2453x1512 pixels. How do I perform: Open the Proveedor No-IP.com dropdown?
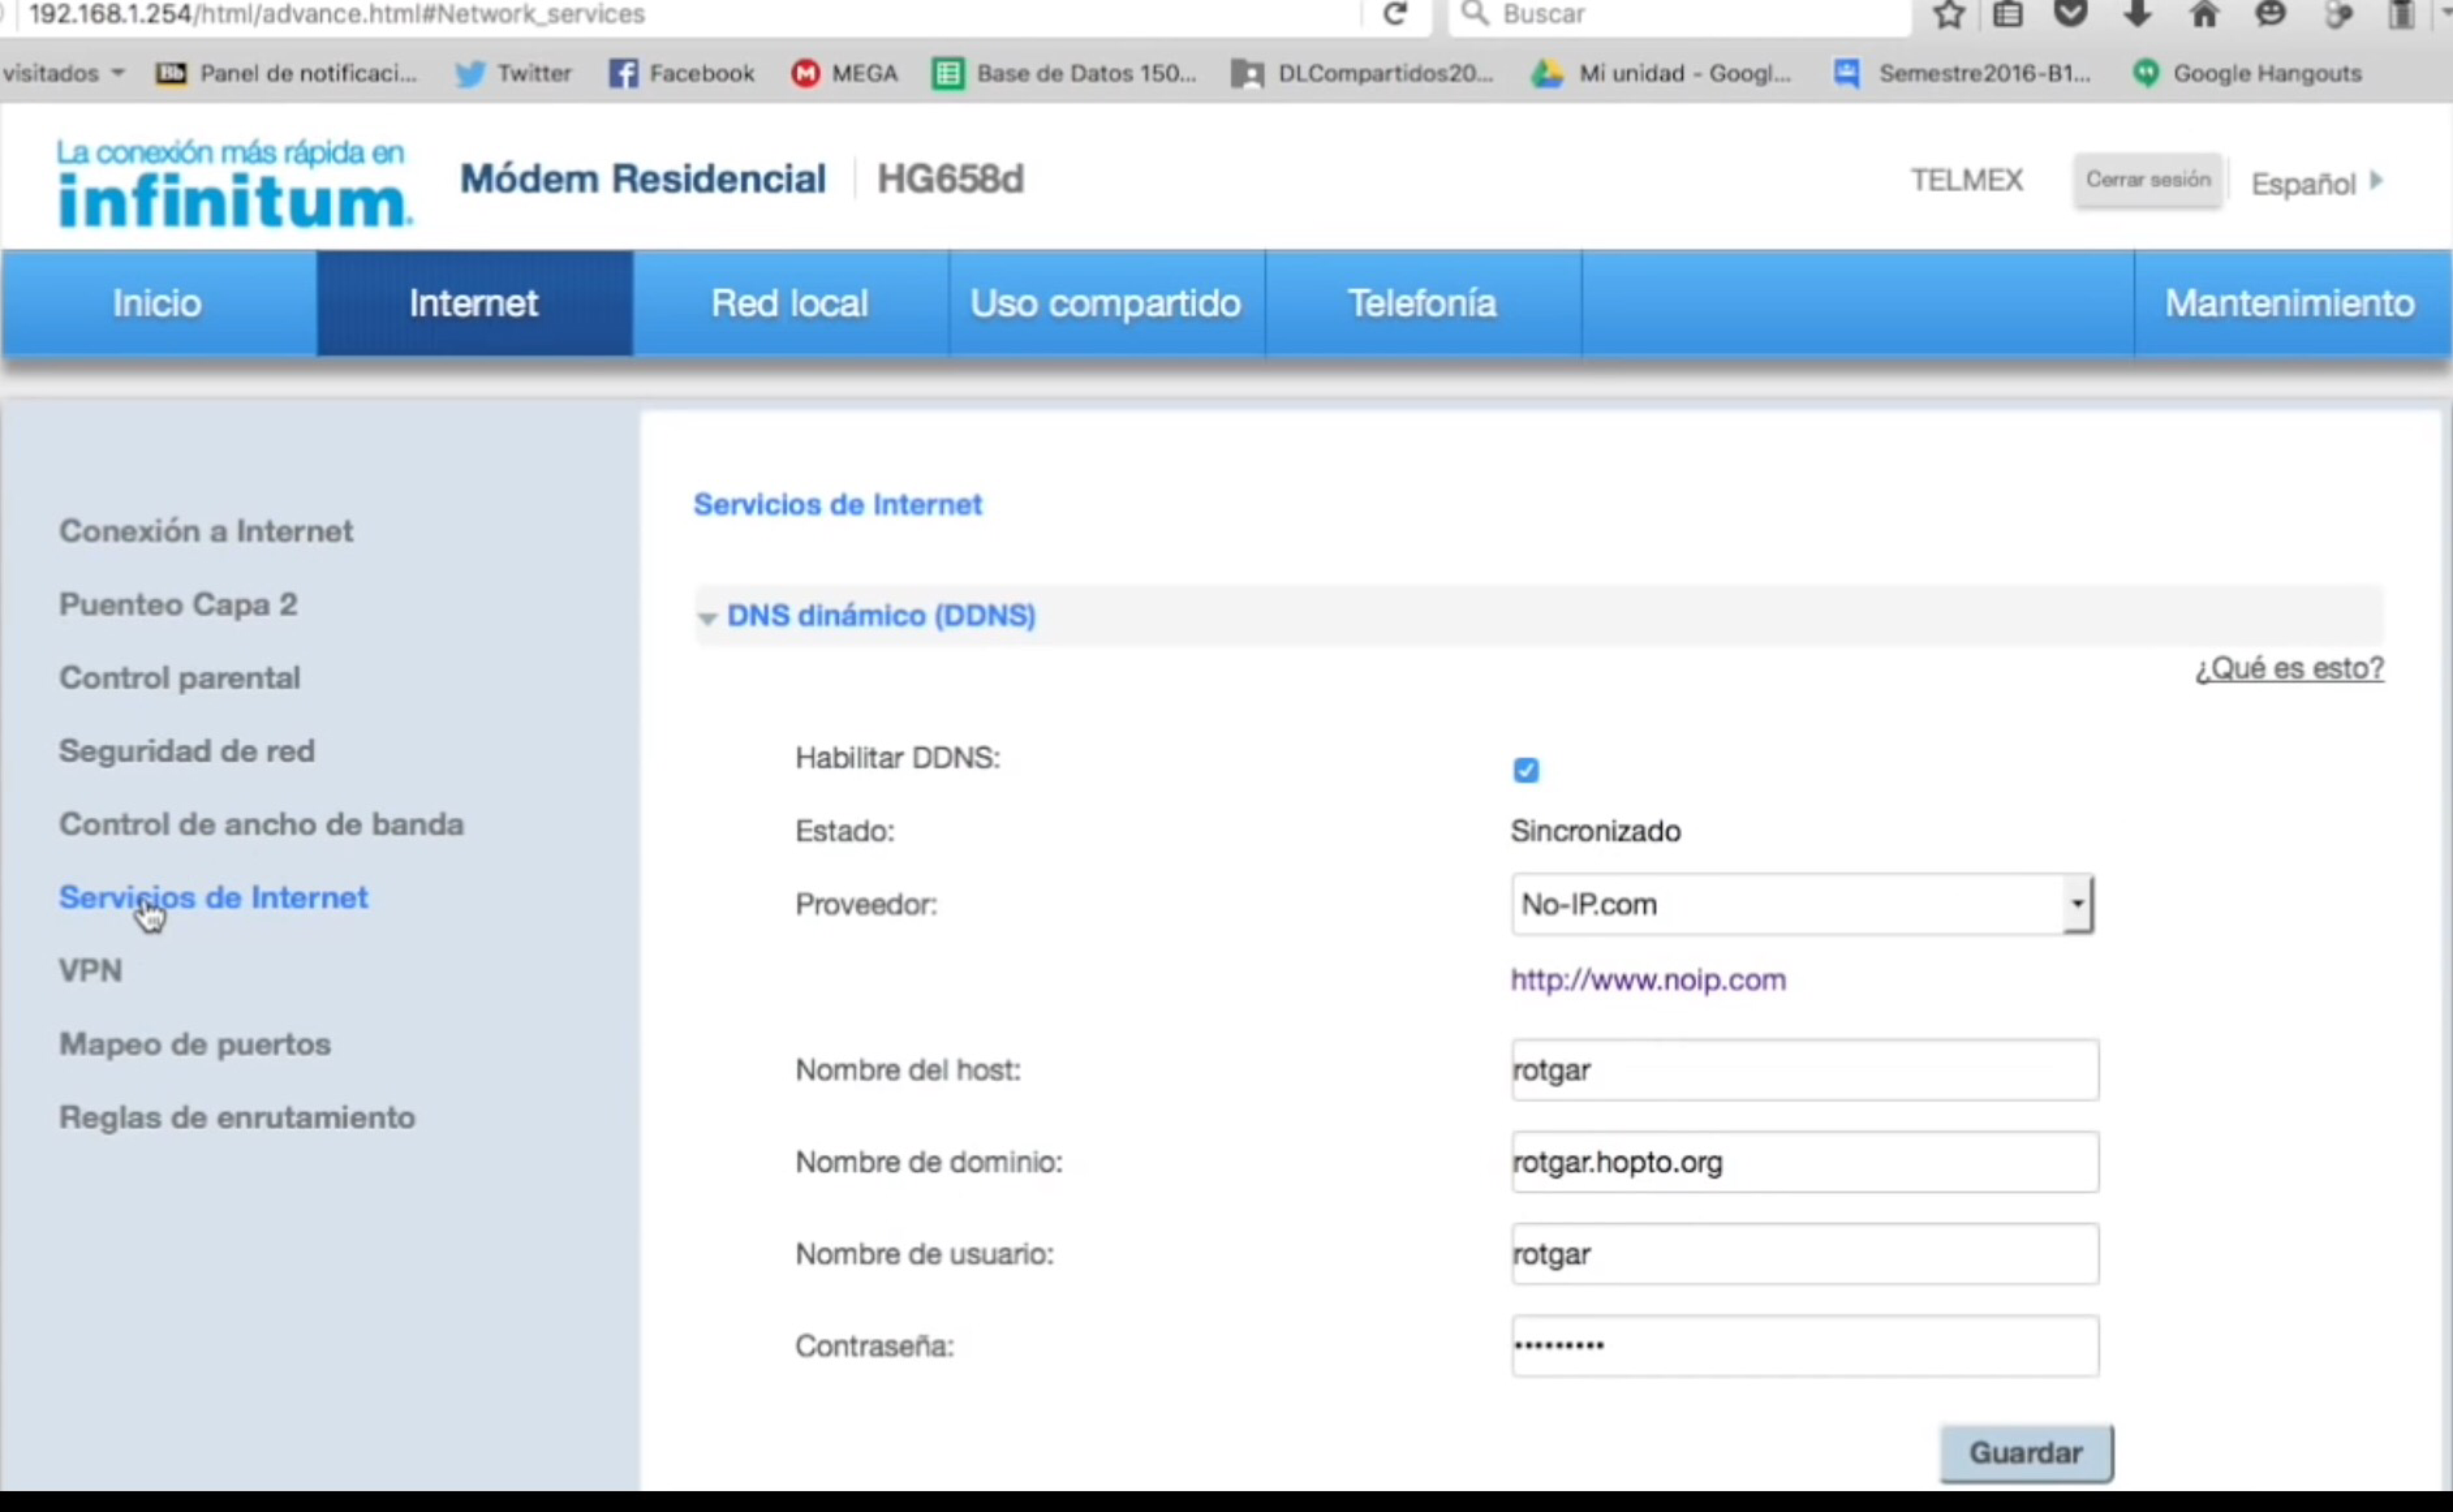[1801, 904]
